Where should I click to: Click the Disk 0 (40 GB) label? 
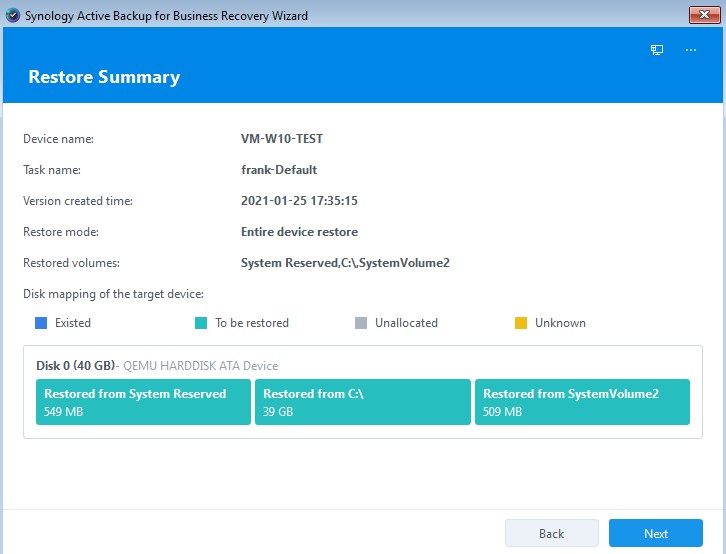75,366
